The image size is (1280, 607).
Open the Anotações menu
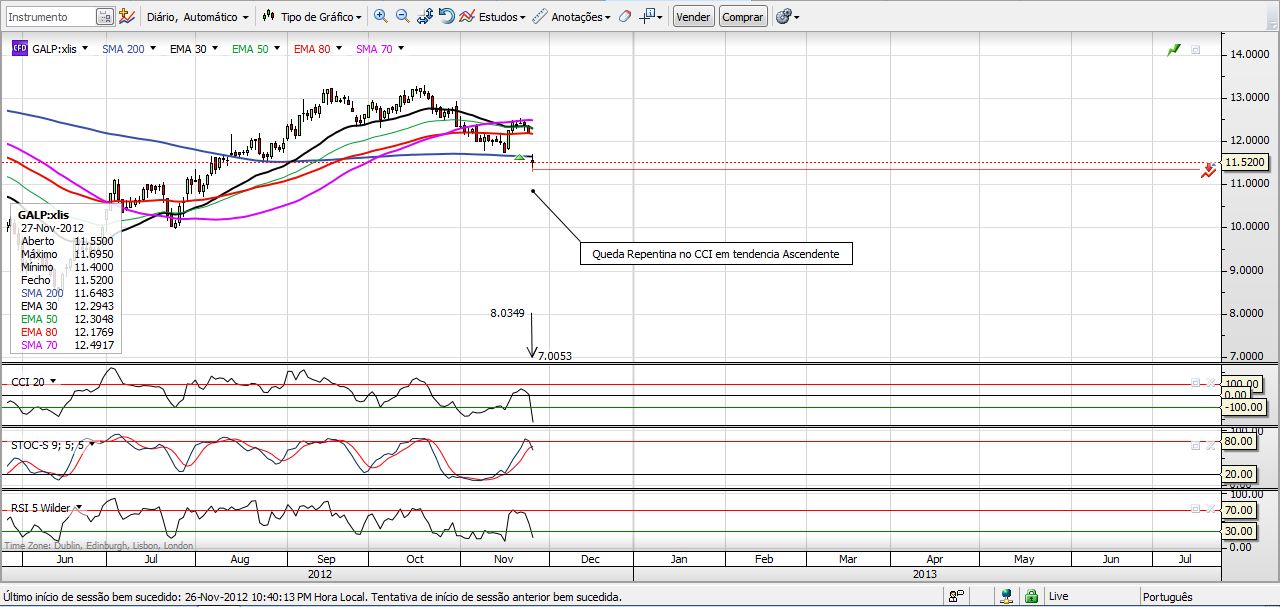click(570, 17)
